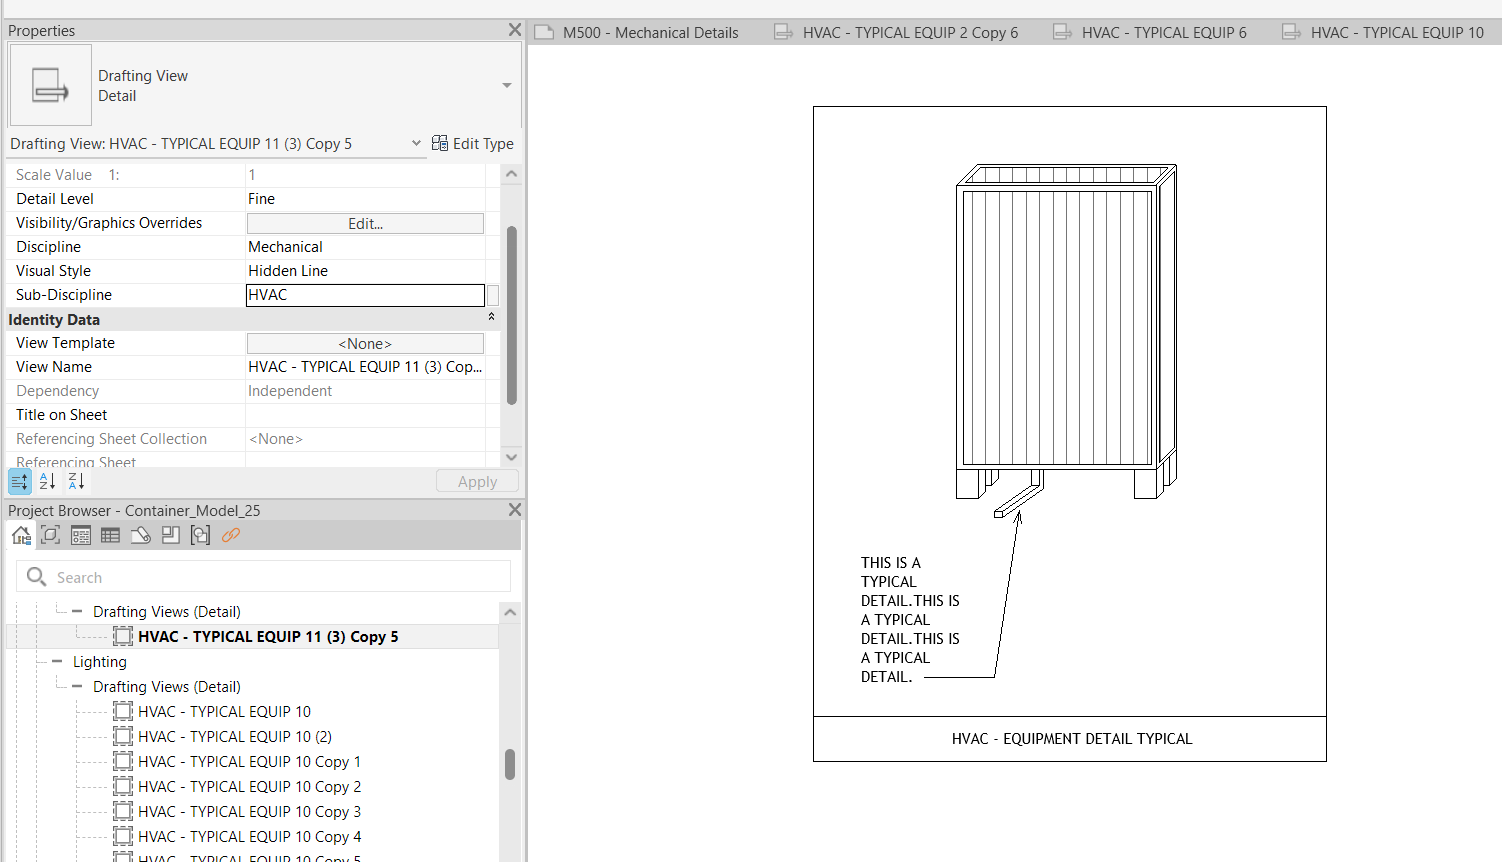Collapse Drafting Views (Detail) node under Lighting
Screen dimensions: 1502x862
(77, 686)
